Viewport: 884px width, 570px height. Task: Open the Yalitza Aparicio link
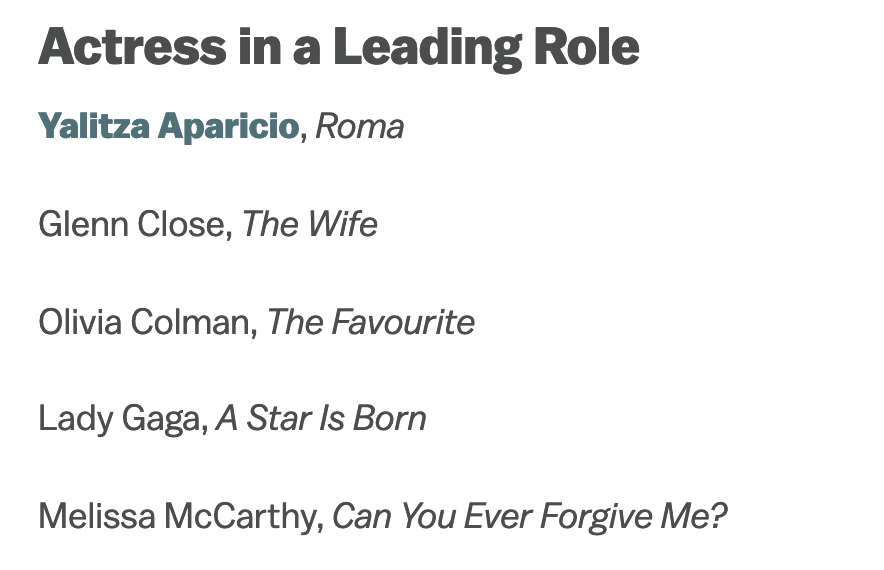click(x=168, y=127)
